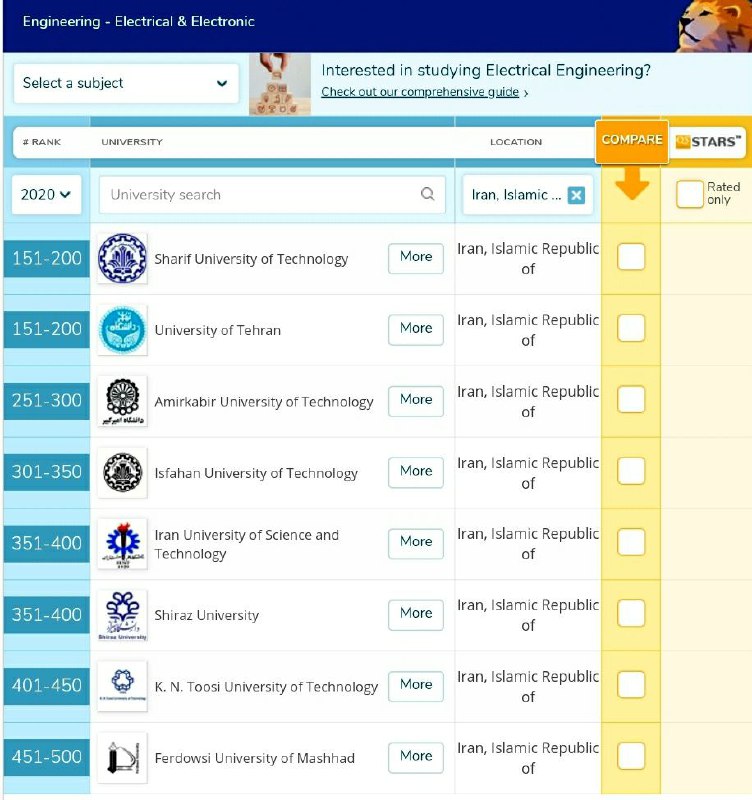Screen dimensions: 752x800
Task: Click the LOCATION column header
Action: [x=516, y=142]
